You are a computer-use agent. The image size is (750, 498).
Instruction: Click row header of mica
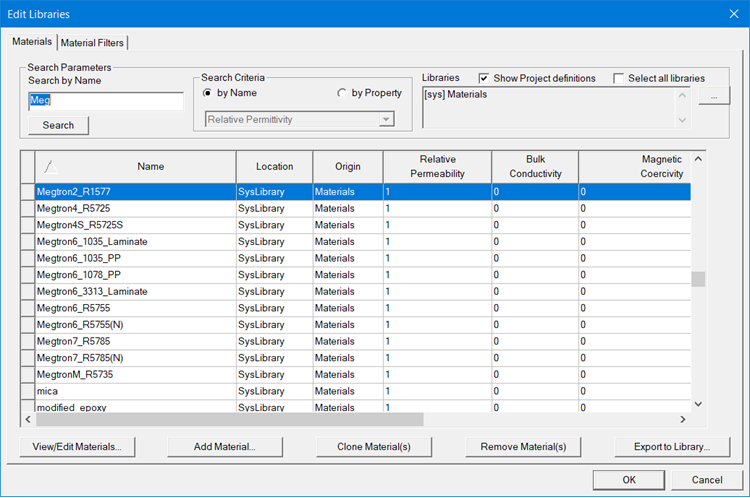(28, 391)
